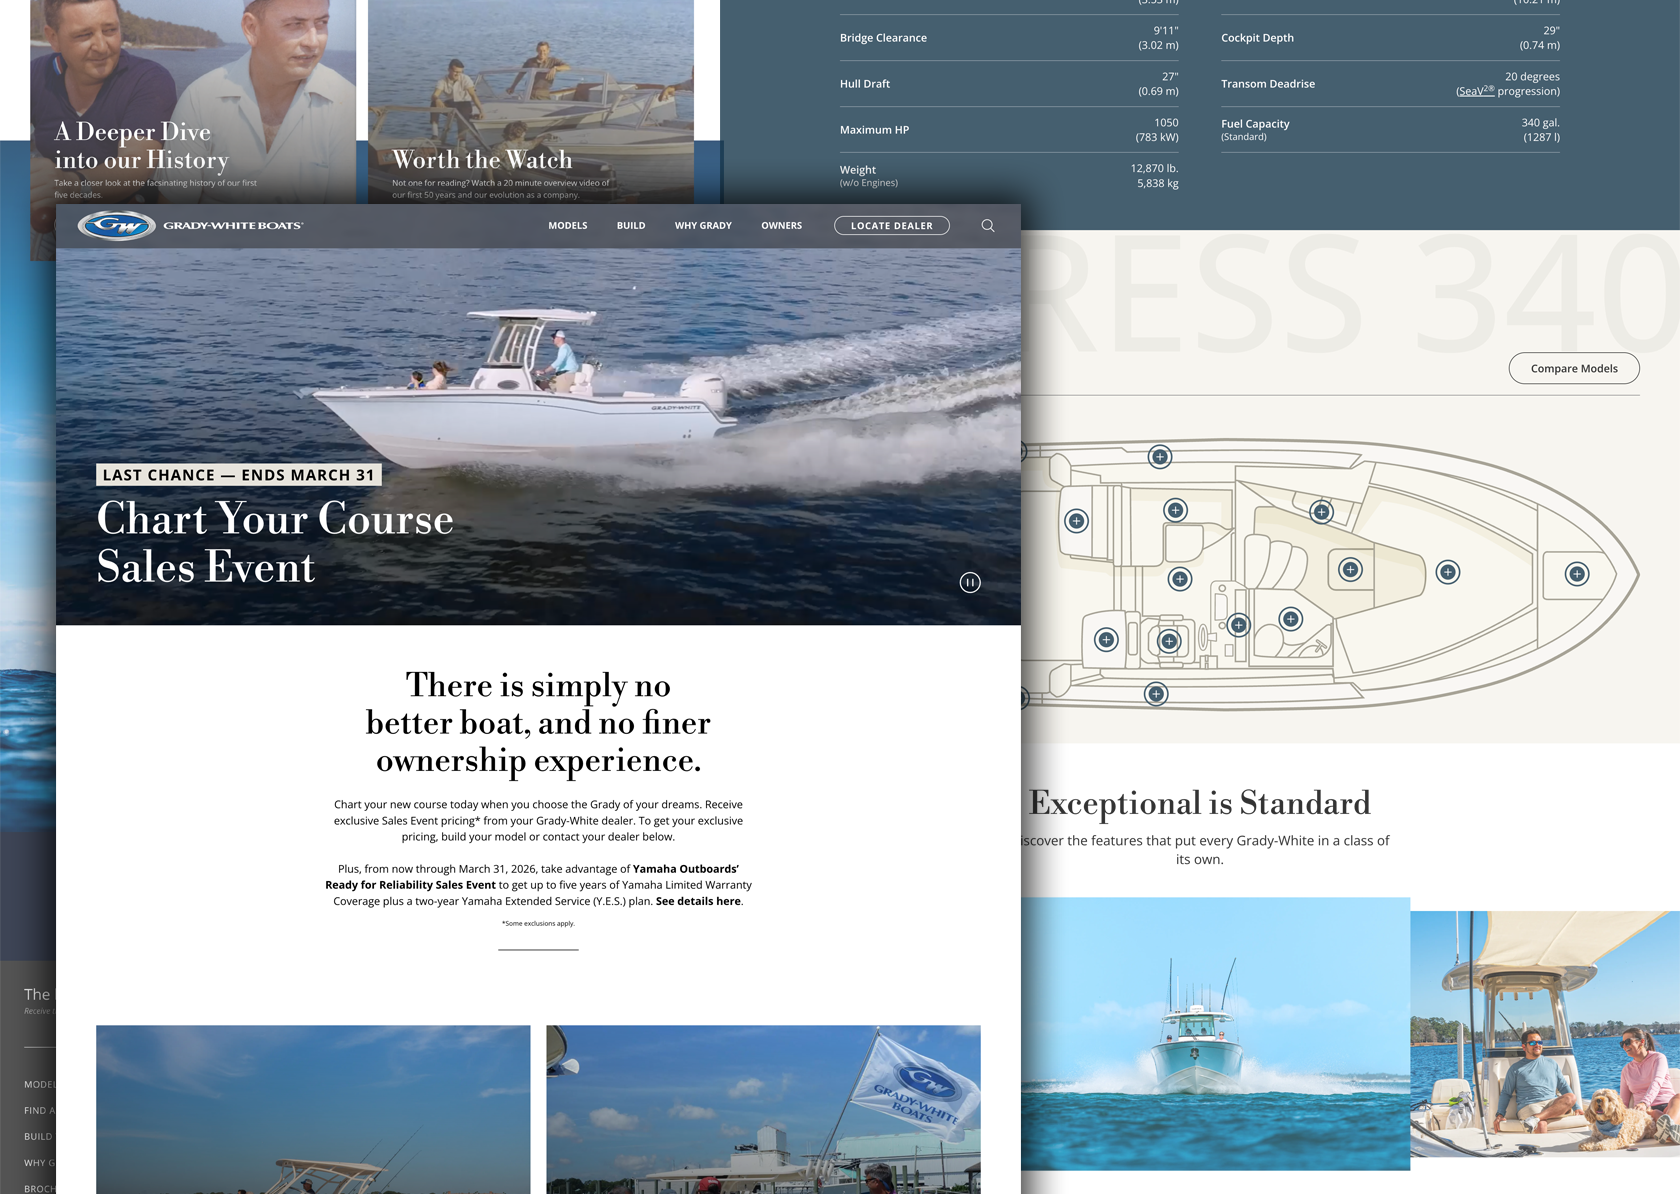Open the plus hotspot in the foredeck center

(1447, 572)
